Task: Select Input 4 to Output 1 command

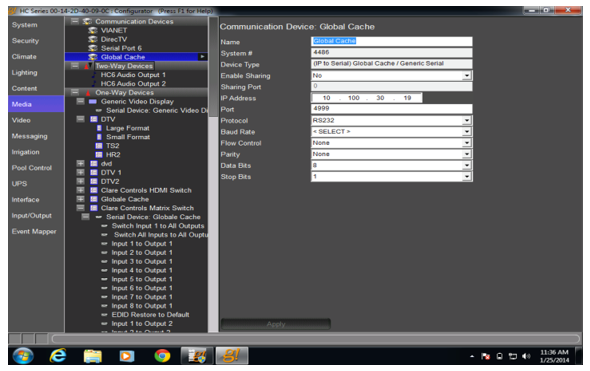Action: click(142, 270)
